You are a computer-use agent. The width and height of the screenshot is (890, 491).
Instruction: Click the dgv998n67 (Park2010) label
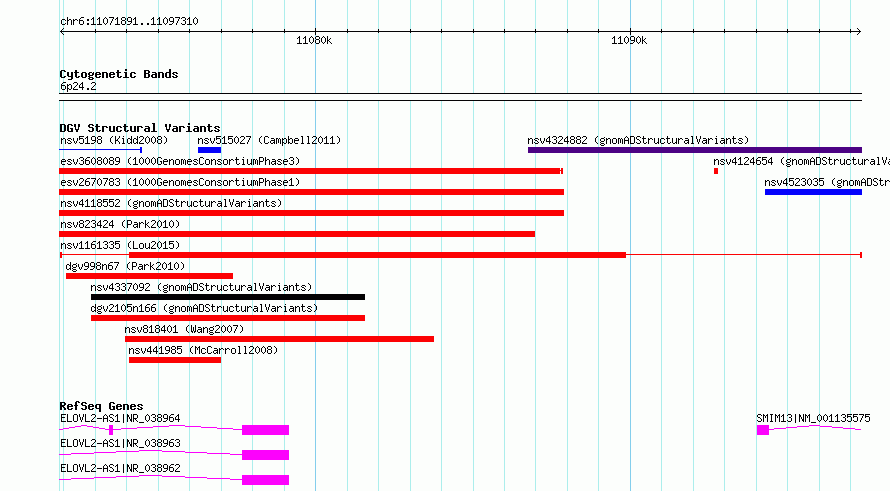click(x=125, y=266)
